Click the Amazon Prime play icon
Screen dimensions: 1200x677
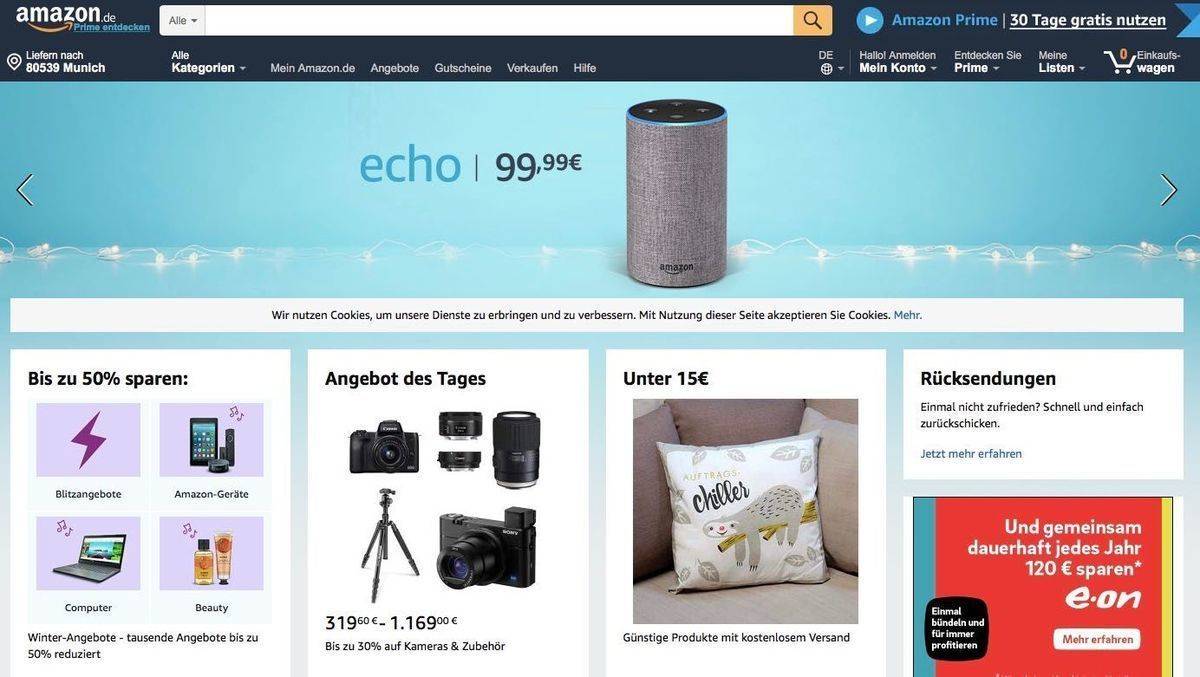point(870,20)
